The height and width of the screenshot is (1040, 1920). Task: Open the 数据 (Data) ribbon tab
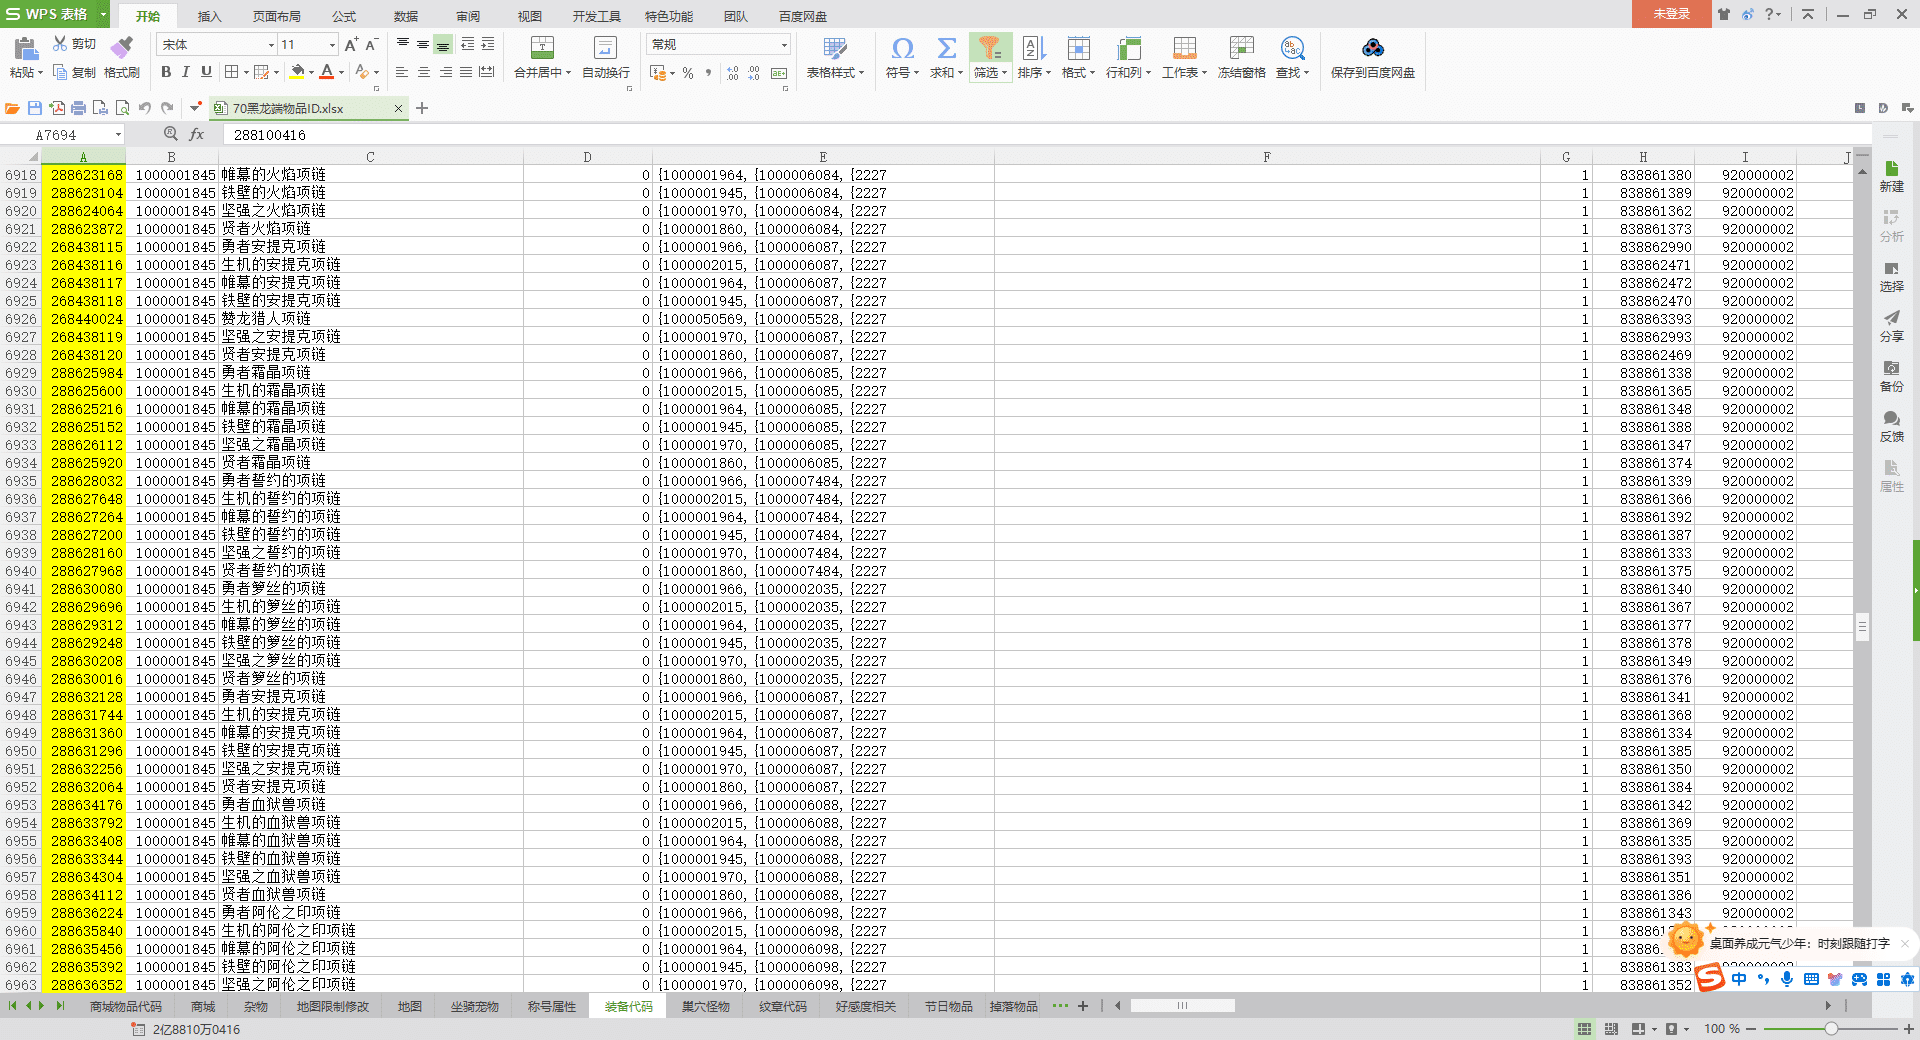[406, 16]
